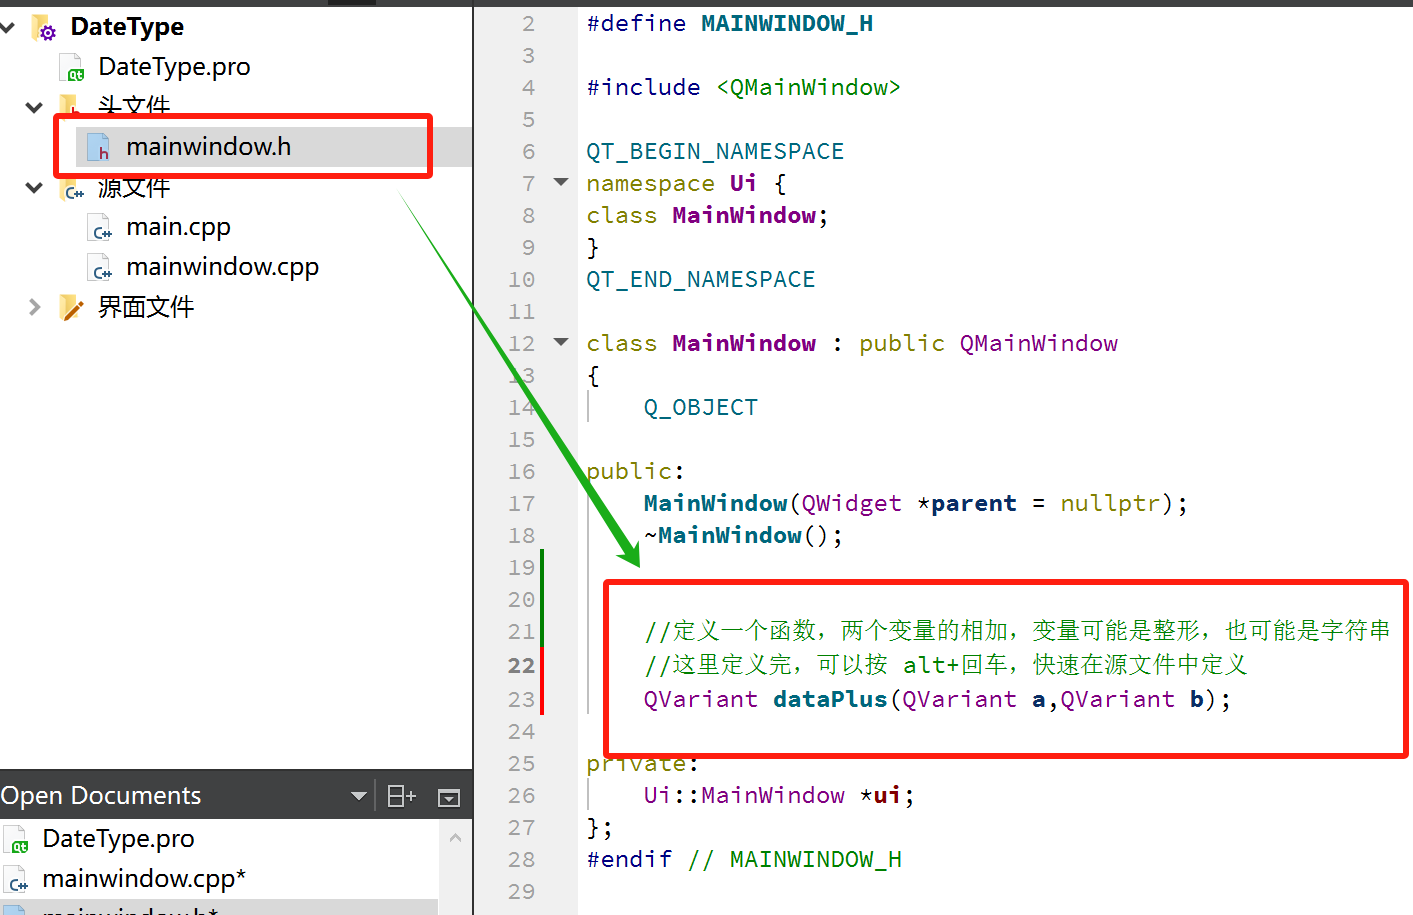Click the close pane icon in Open Documents
This screenshot has width=1413, height=915.
tap(449, 797)
